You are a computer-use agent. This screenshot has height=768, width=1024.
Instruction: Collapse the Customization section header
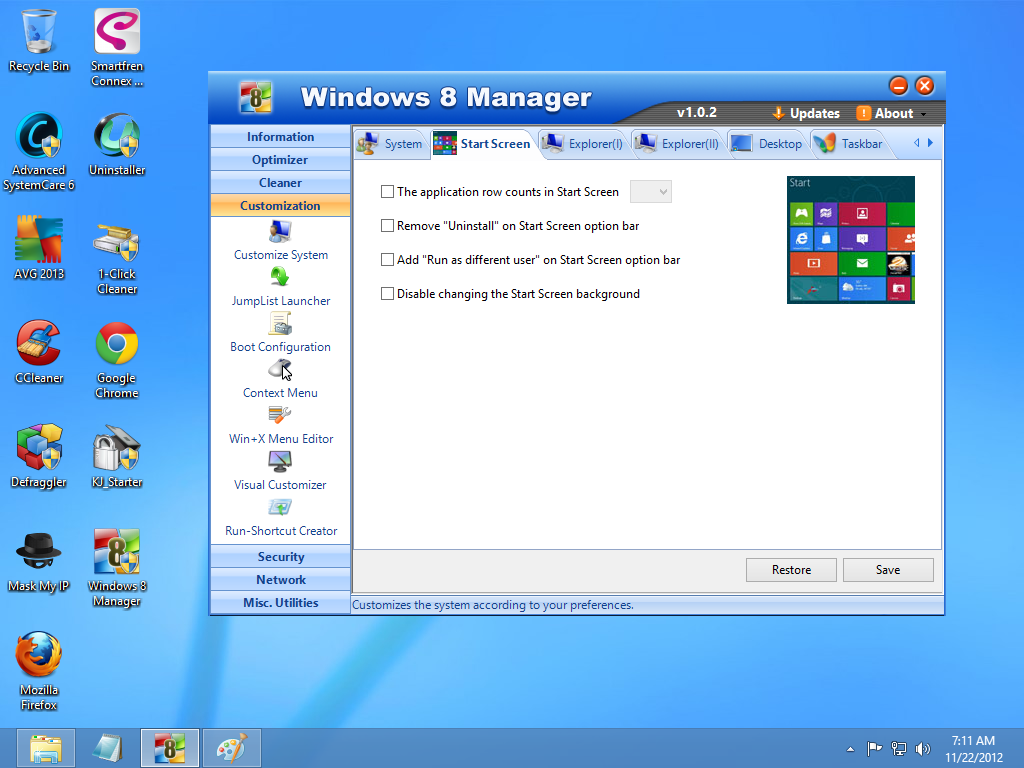280,205
